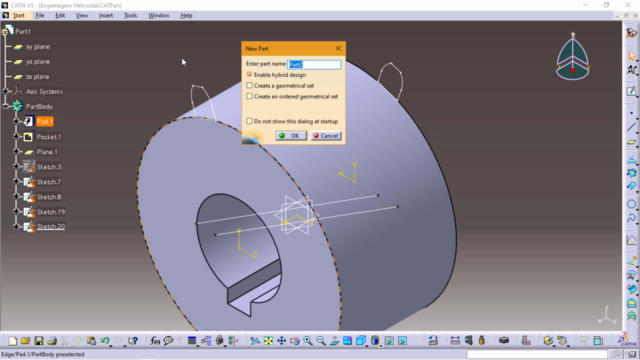Expand the Axis Systems tree node
This screenshot has height=360, width=640.
point(5,91)
